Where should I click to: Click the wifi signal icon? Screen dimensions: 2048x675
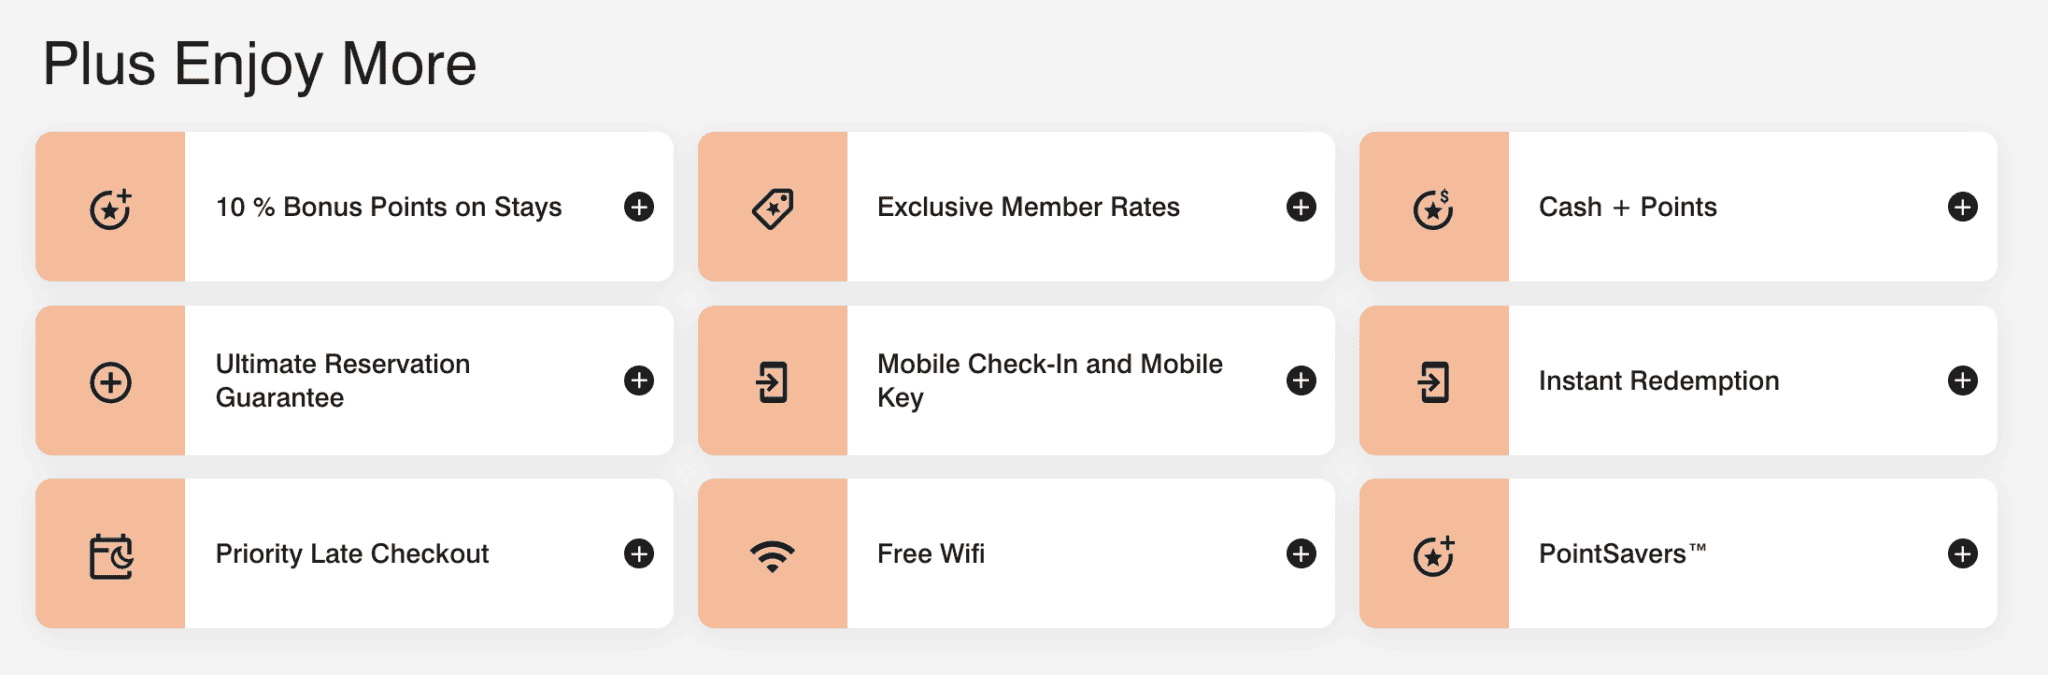point(772,553)
